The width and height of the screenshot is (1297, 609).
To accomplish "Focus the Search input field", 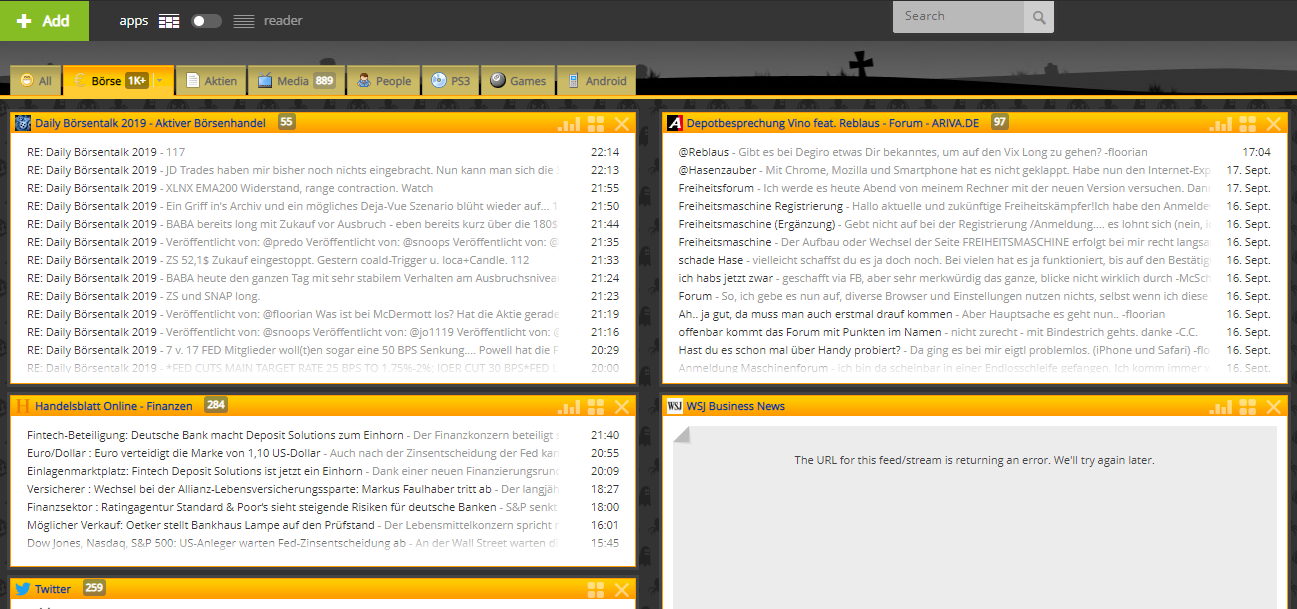I will tap(959, 16).
